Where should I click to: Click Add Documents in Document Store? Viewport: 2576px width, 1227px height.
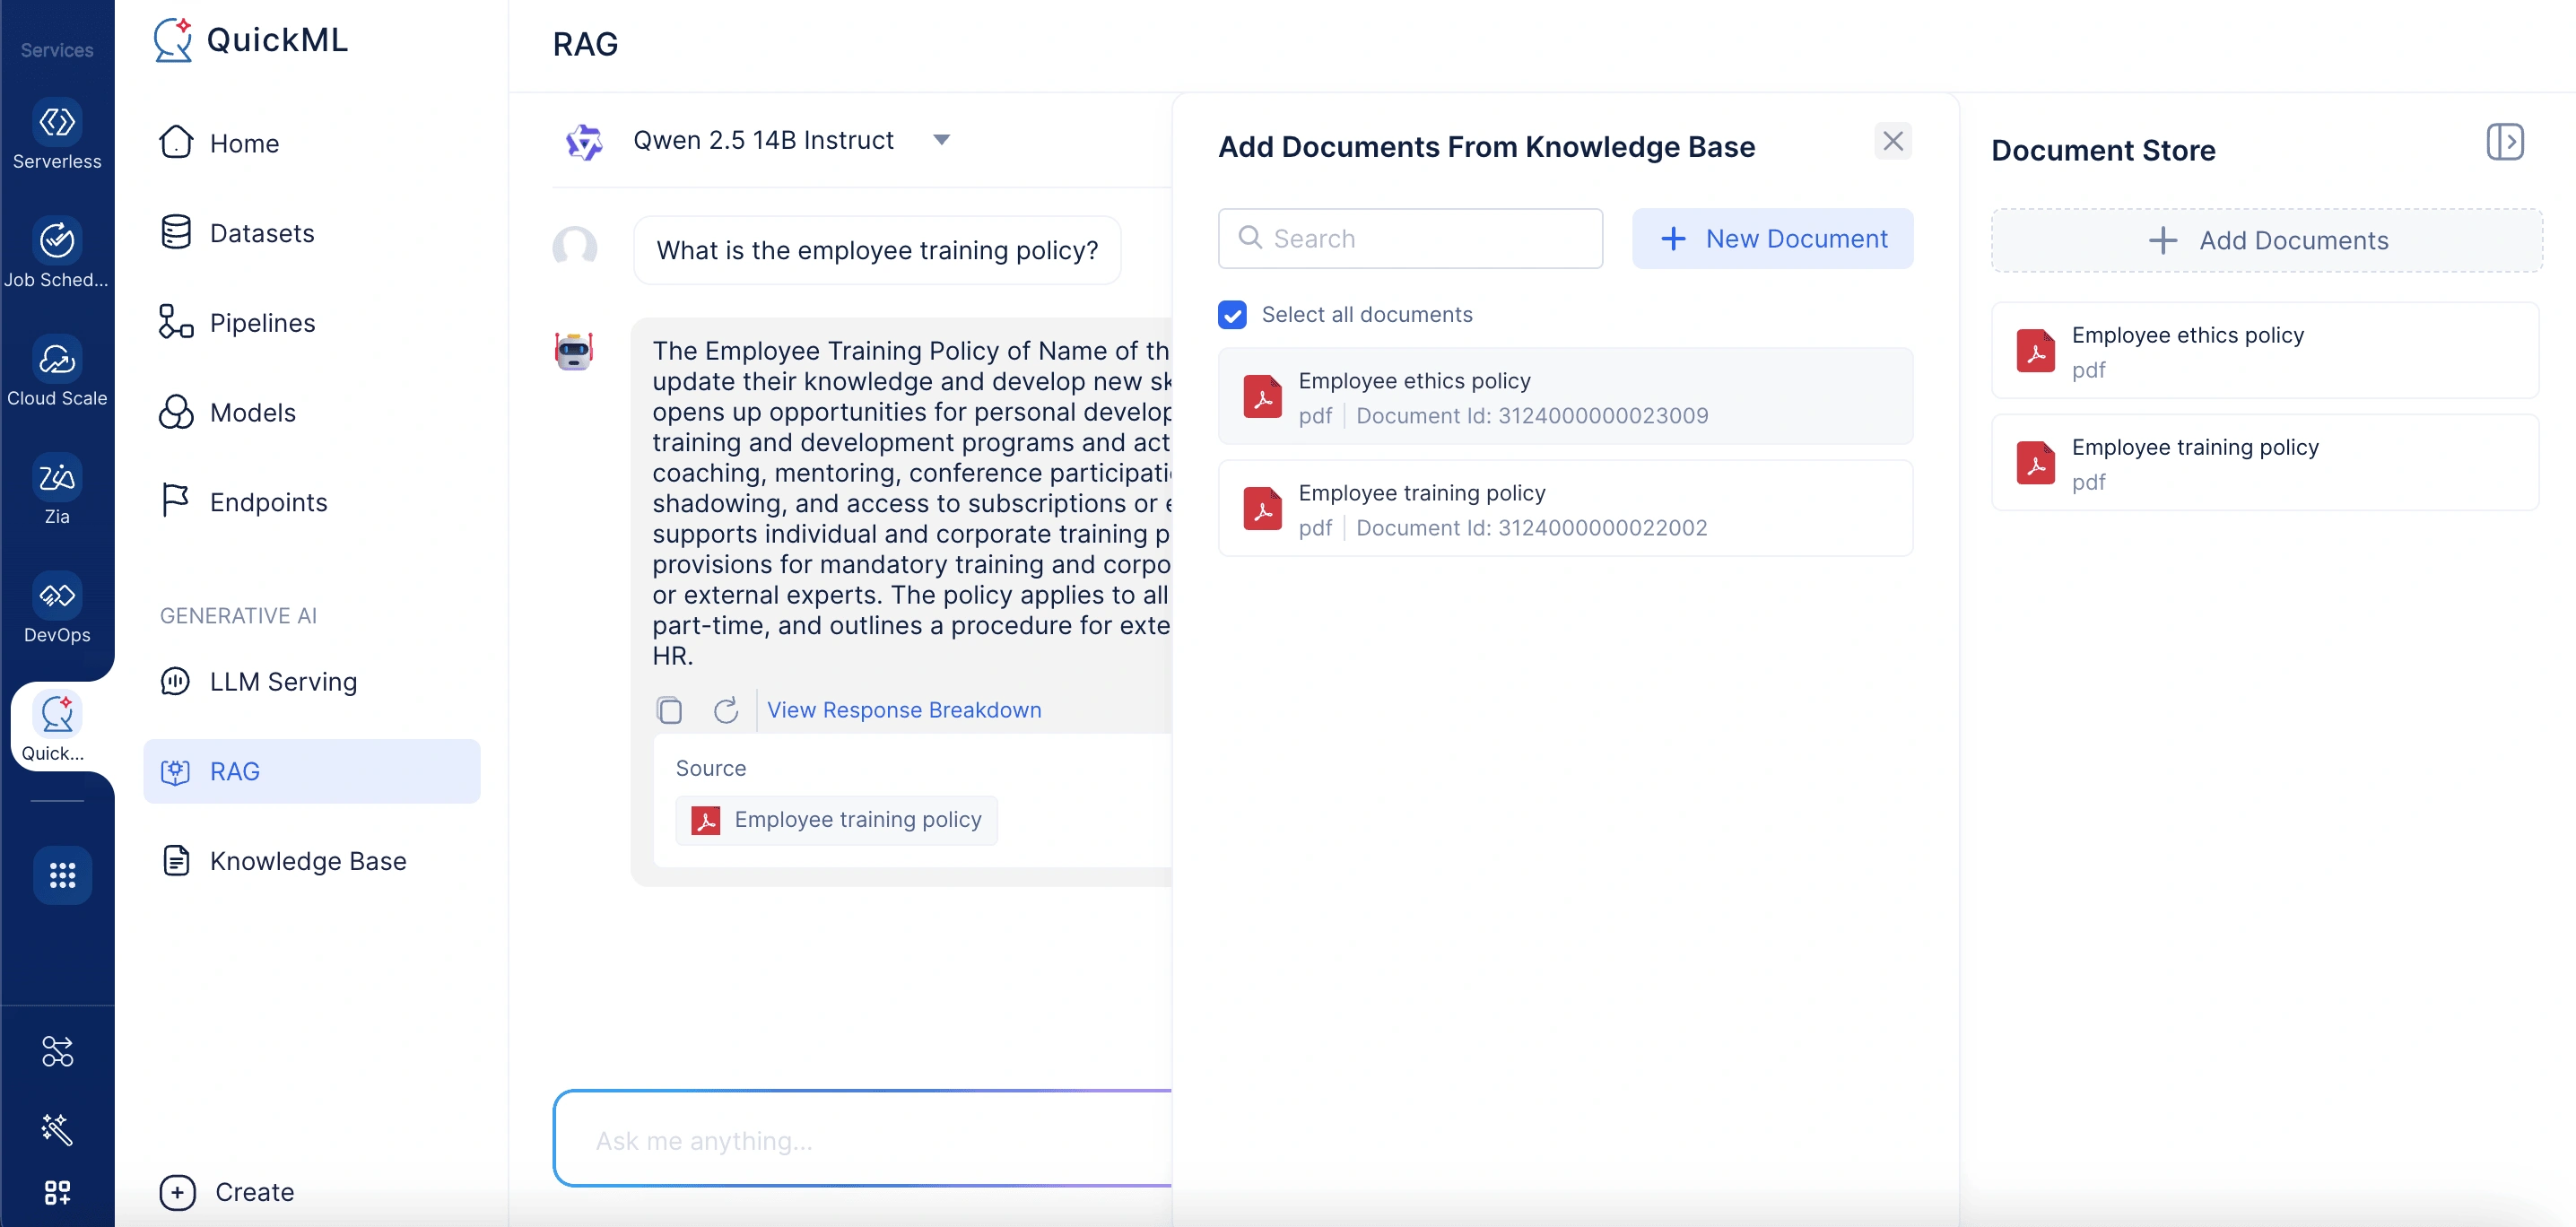(x=2266, y=241)
